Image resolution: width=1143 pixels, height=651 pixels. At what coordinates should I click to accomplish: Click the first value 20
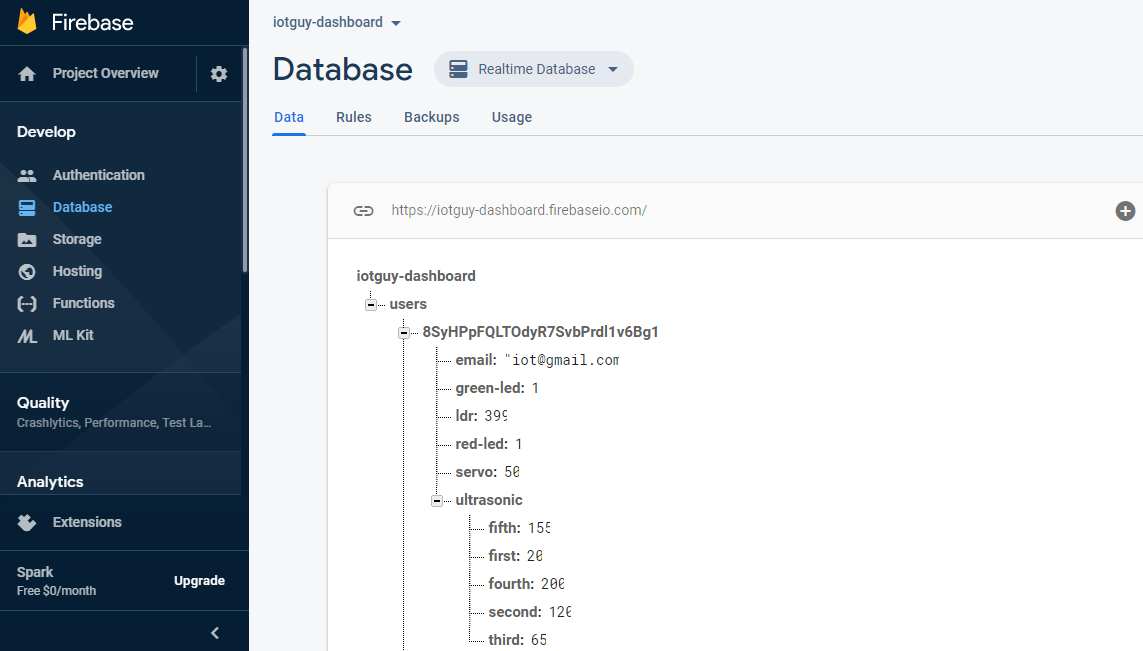point(534,556)
